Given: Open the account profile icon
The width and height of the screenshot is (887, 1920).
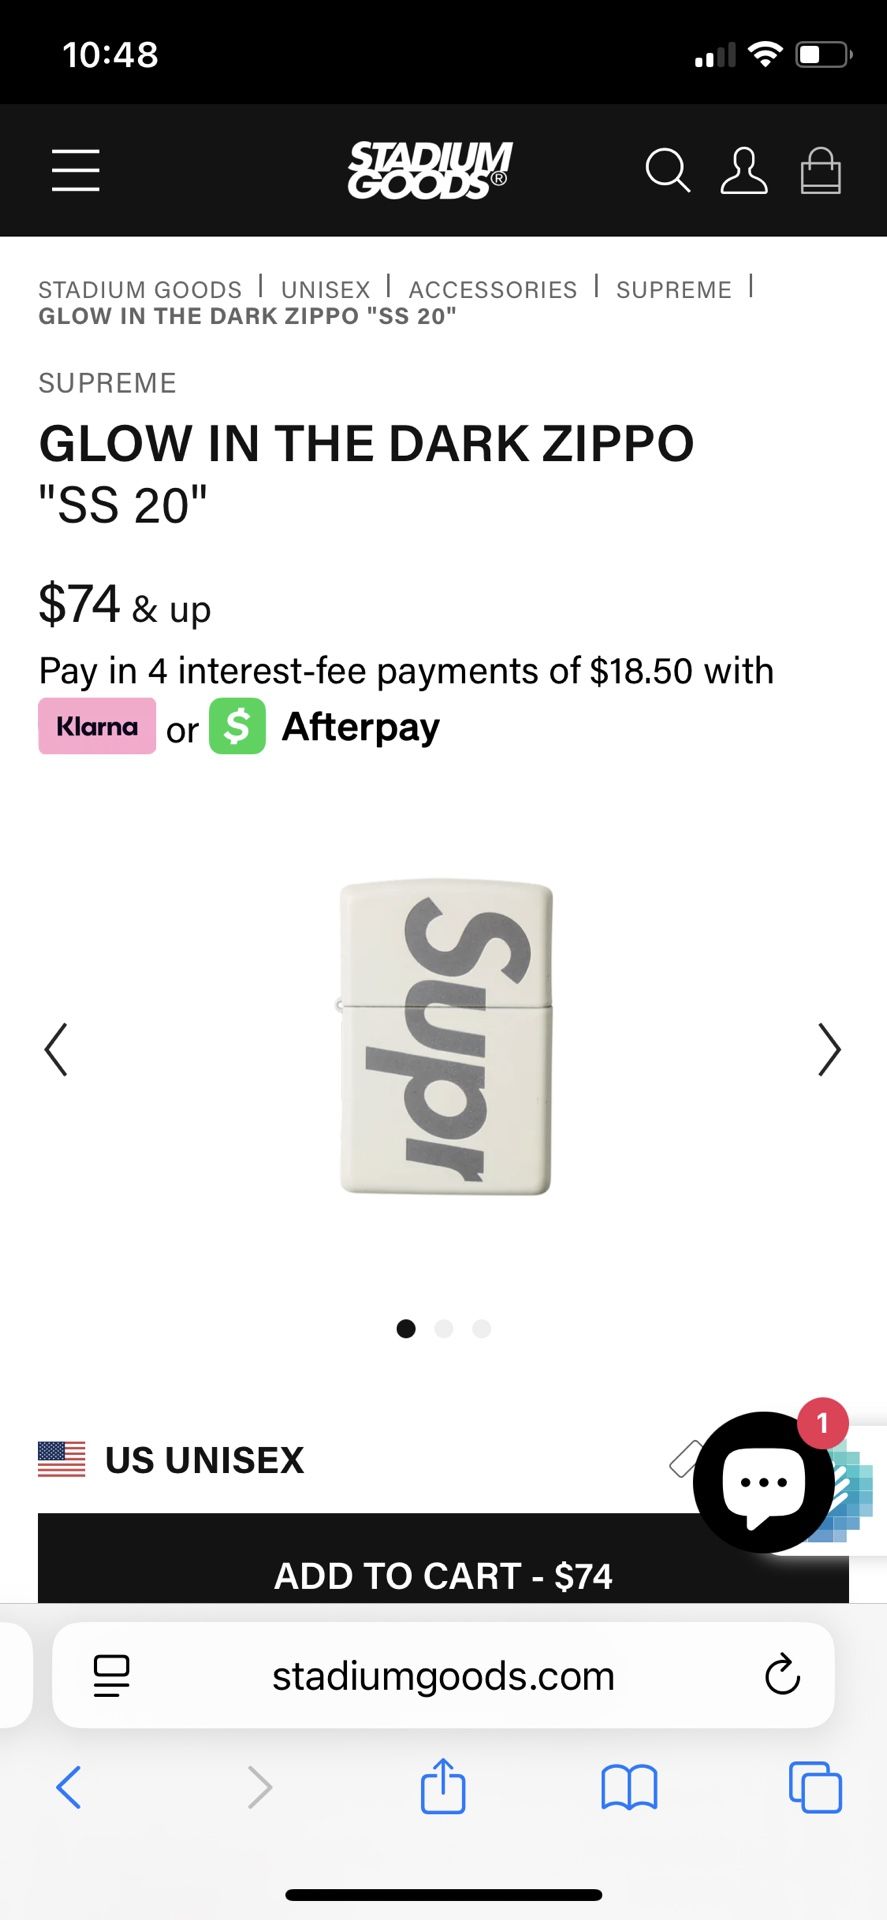Looking at the screenshot, I should [744, 170].
